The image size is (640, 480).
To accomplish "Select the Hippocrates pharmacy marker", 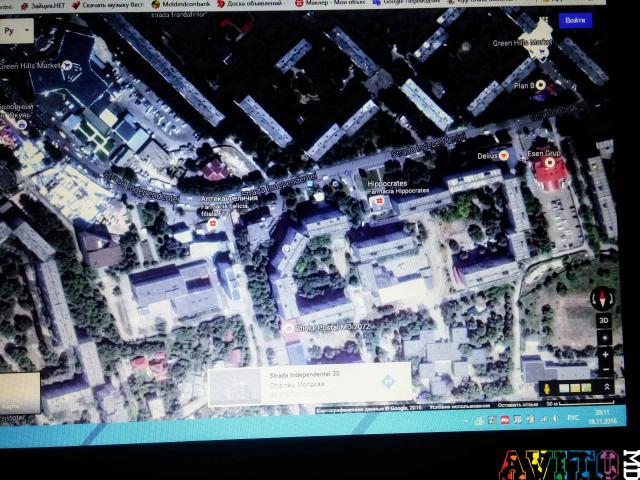I will click(378, 202).
